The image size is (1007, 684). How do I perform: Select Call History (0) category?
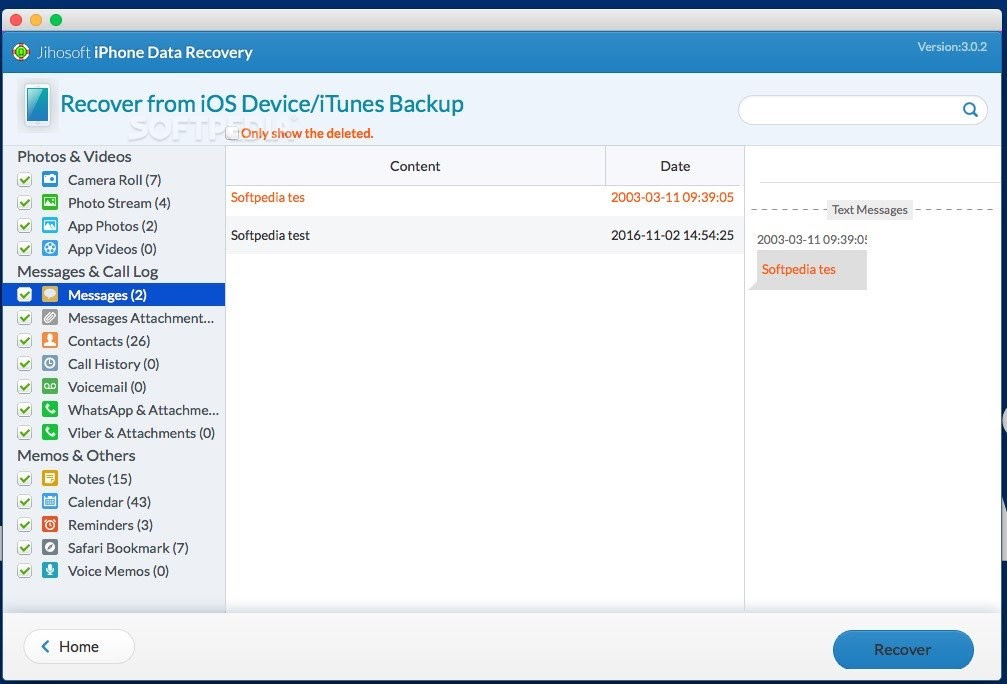(113, 364)
